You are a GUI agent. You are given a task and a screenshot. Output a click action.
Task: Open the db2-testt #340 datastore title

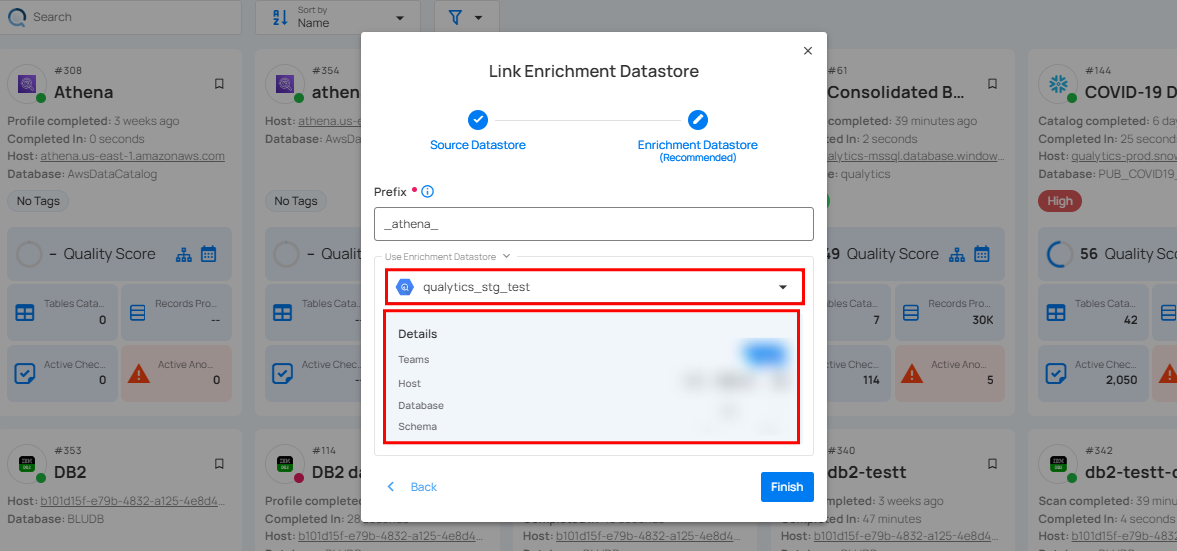pos(867,473)
